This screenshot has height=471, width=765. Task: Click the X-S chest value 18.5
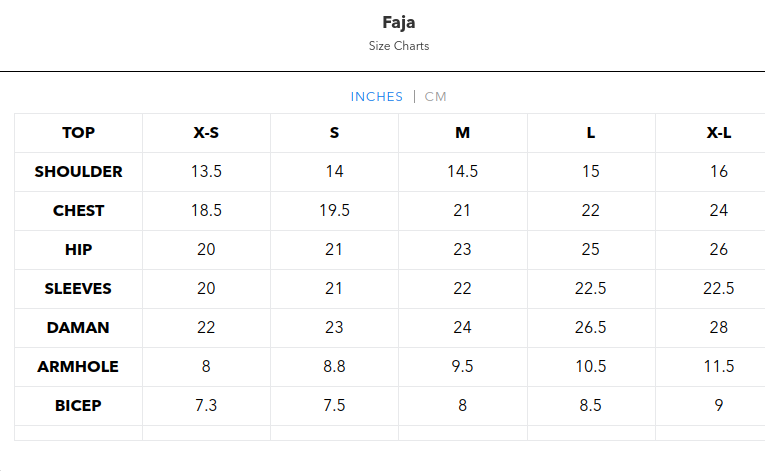pos(206,211)
